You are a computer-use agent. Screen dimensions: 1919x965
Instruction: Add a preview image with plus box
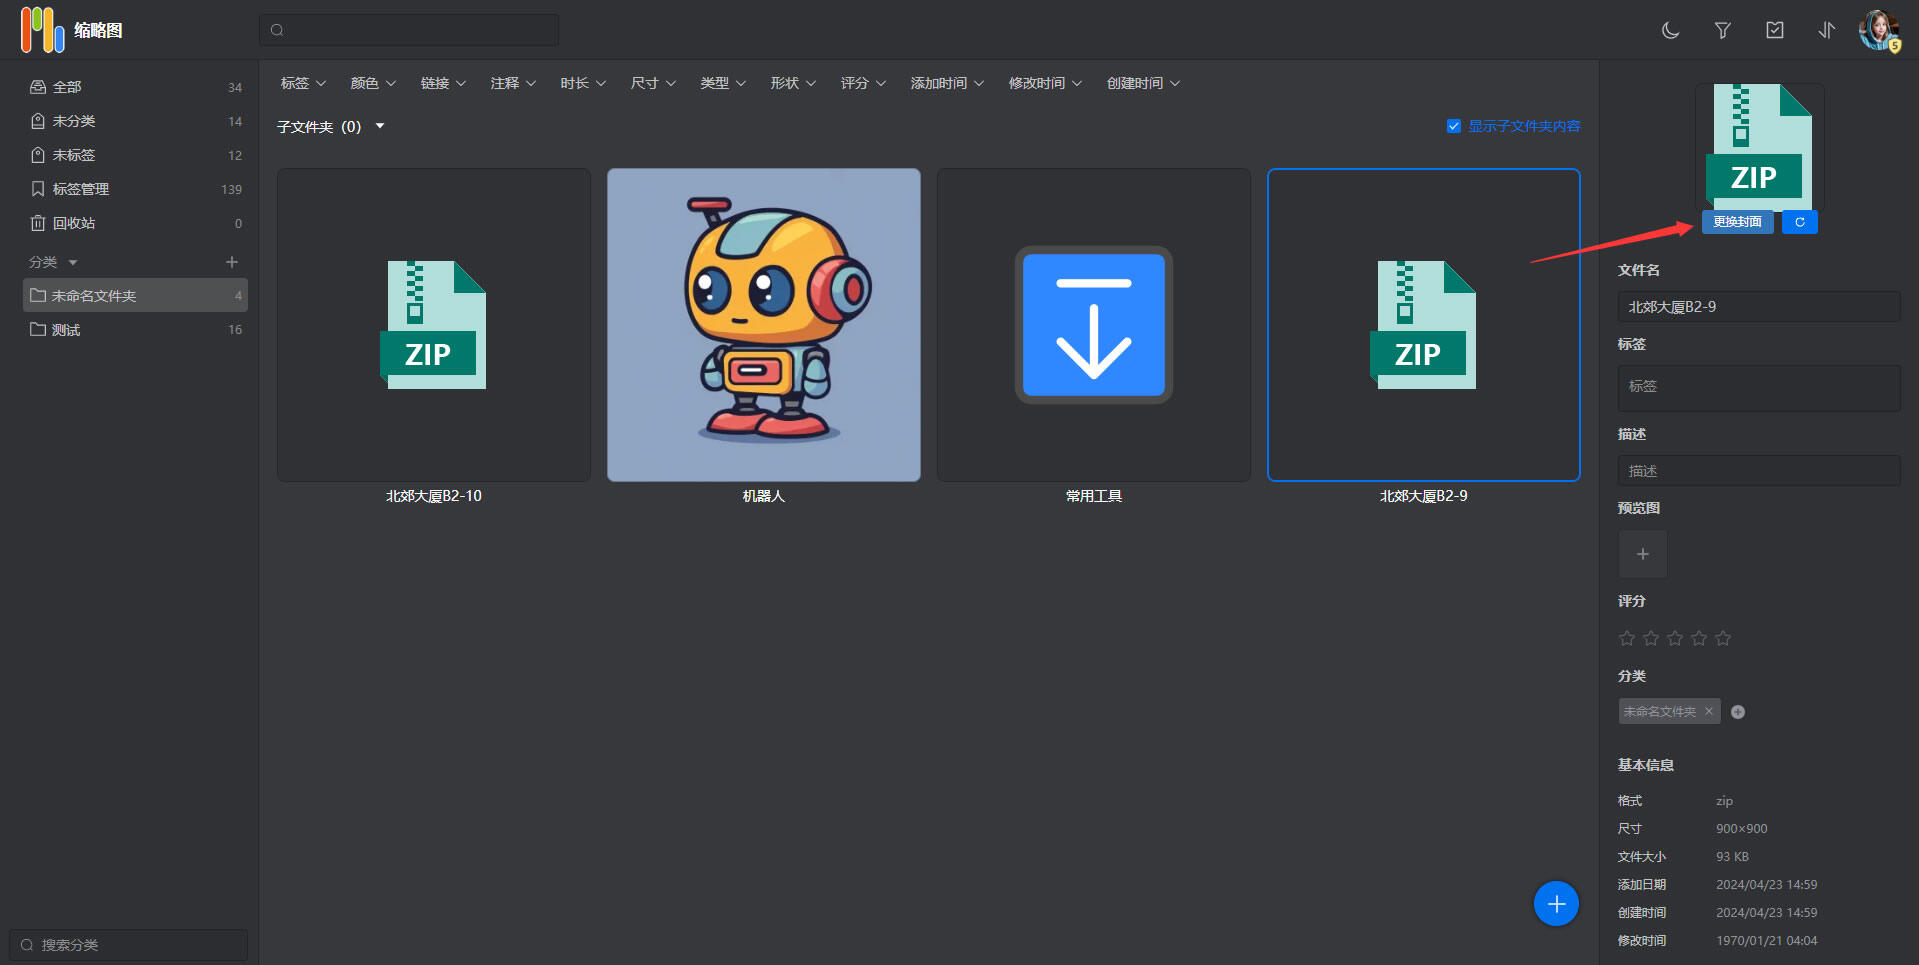click(x=1642, y=554)
